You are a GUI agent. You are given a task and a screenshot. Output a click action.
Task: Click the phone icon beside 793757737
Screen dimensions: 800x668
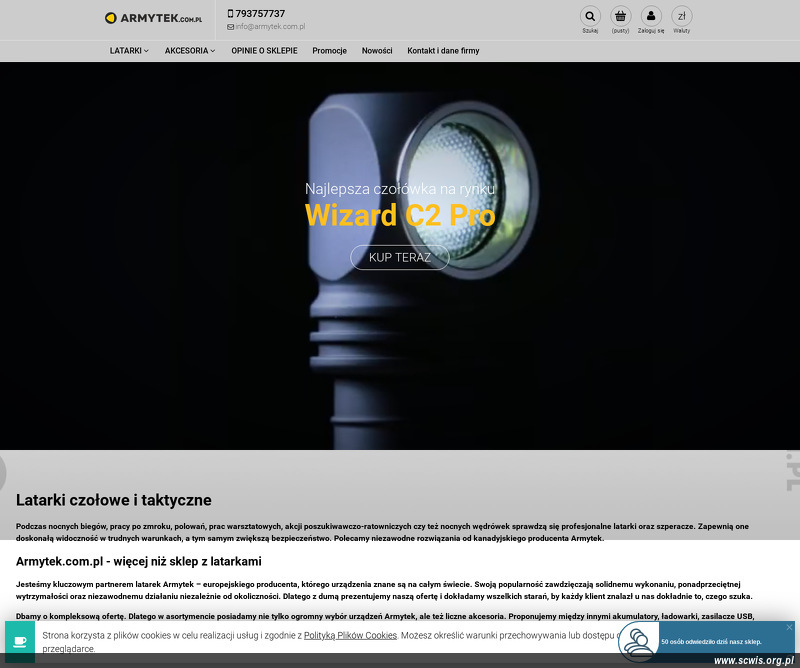(230, 14)
